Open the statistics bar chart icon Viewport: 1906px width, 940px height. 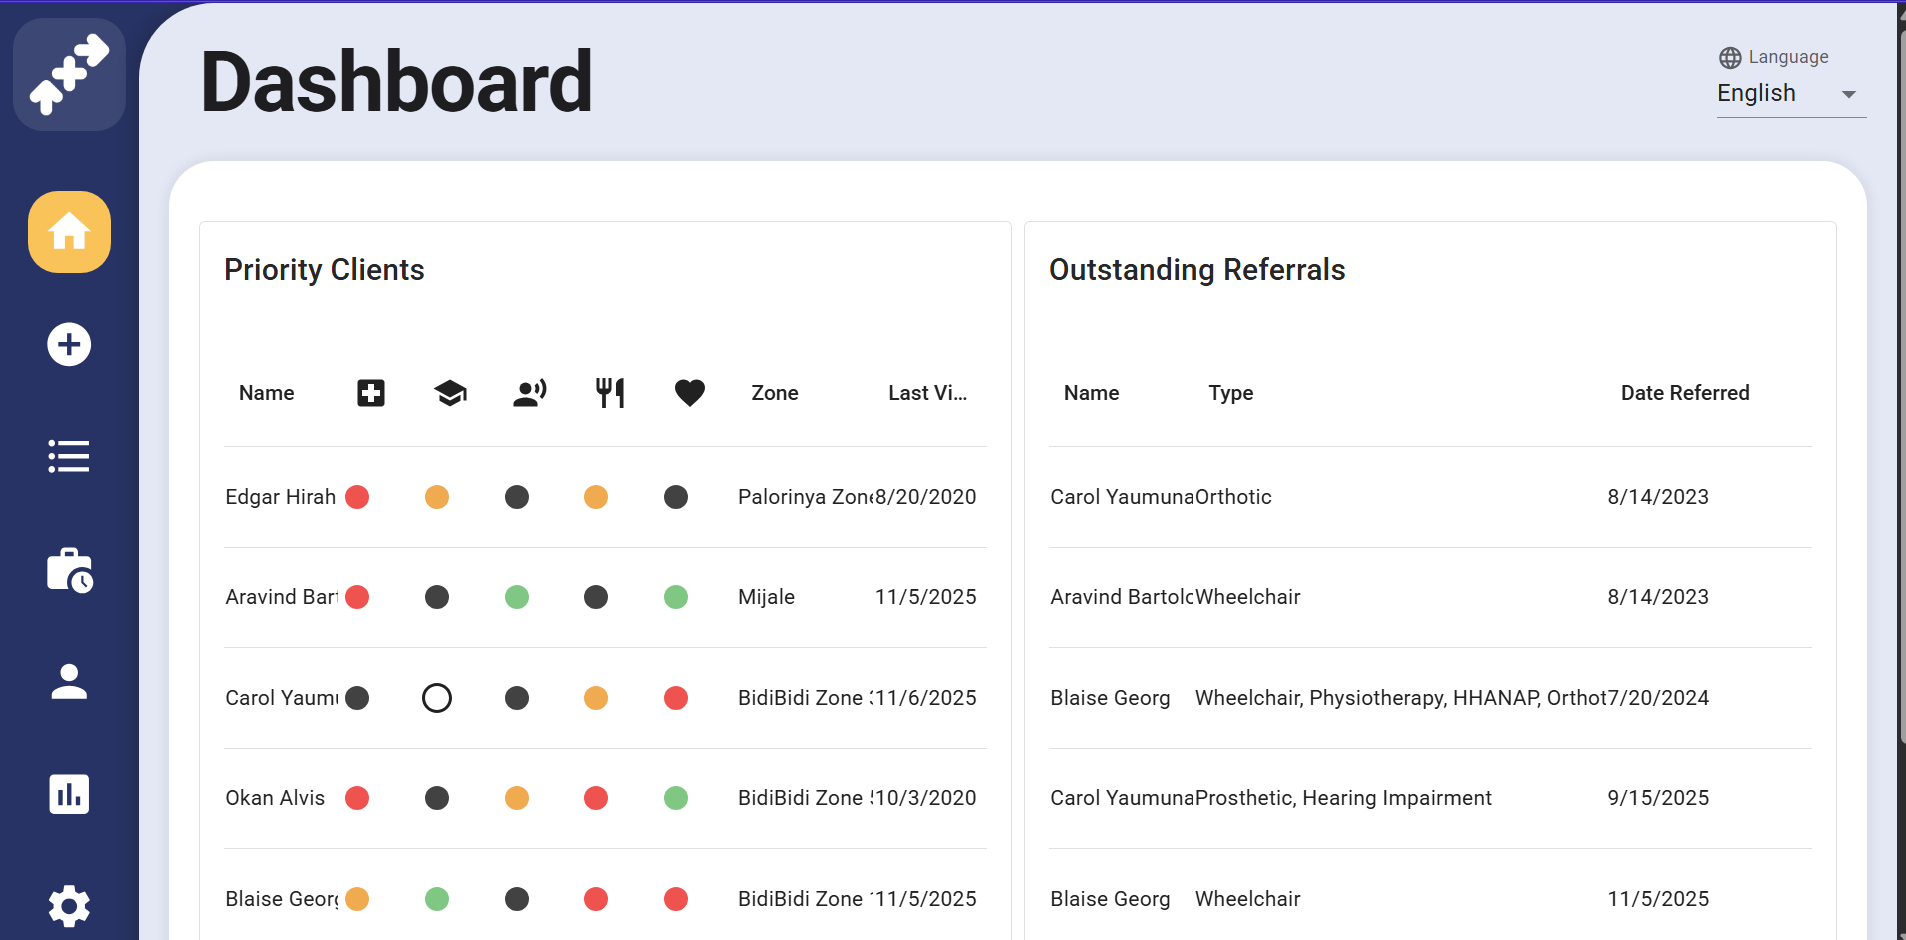pos(69,794)
